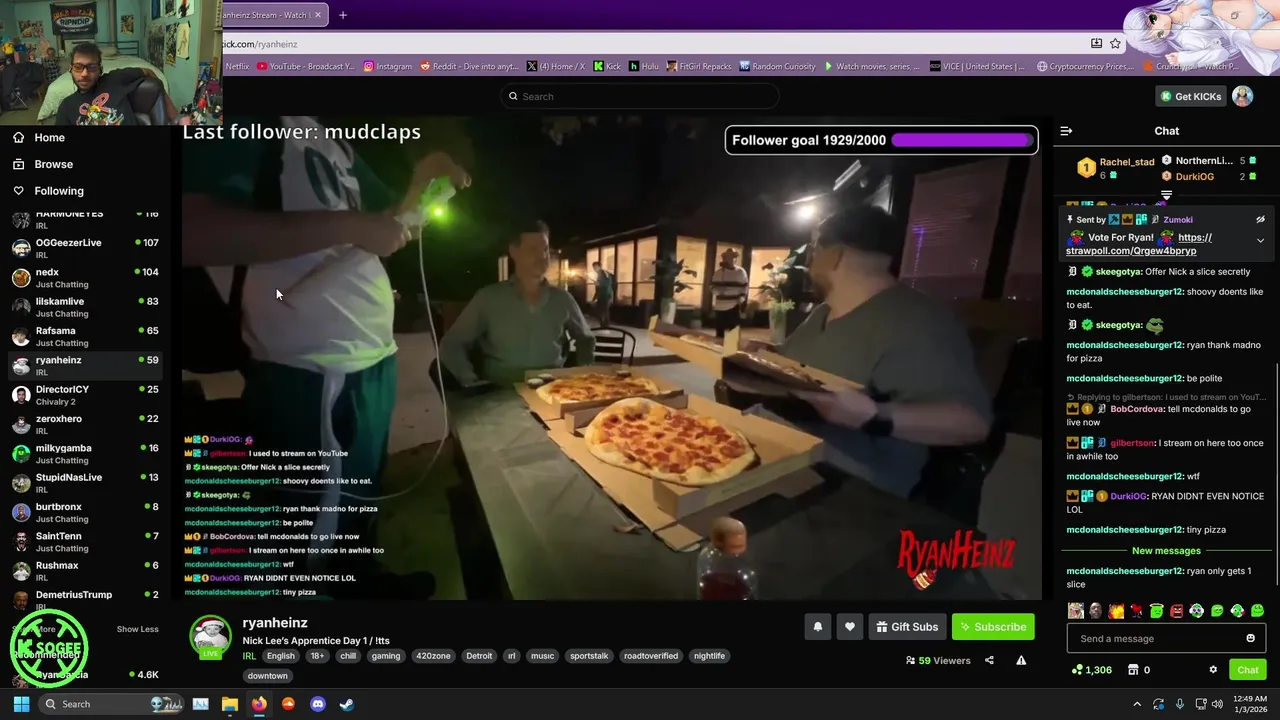The height and width of the screenshot is (720, 1280).
Task: Open Discord from taskbar
Action: [x=318, y=704]
